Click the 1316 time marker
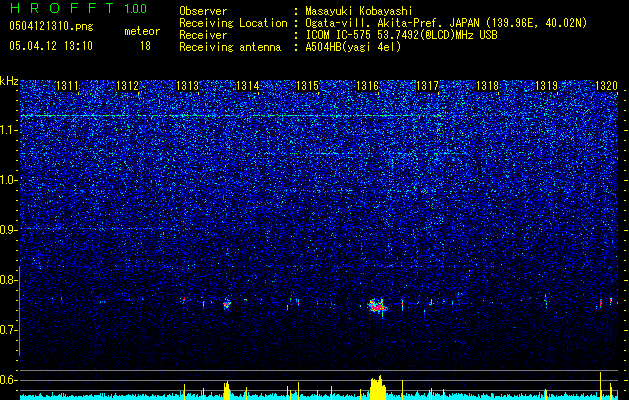This screenshot has width=629, height=400. tap(367, 85)
